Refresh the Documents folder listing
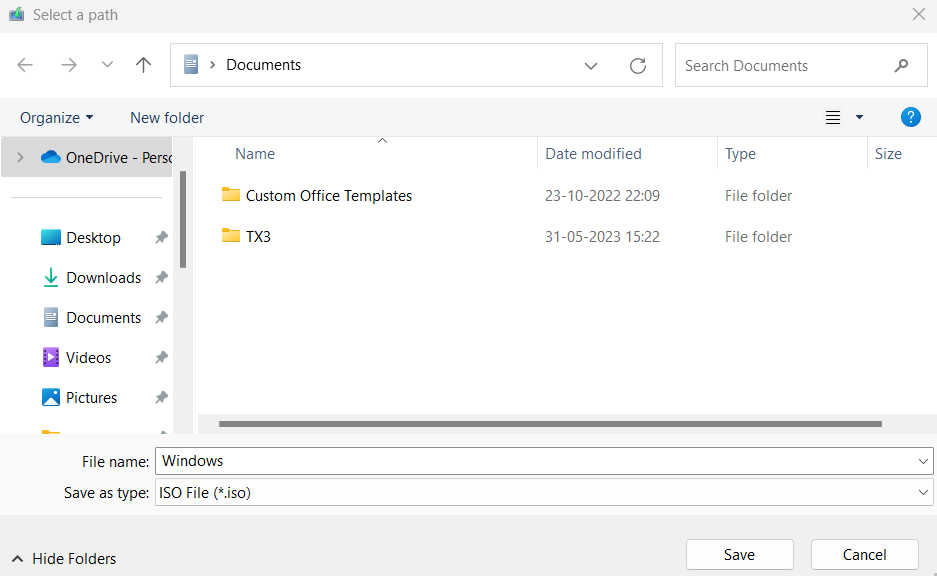The height and width of the screenshot is (576, 937). tap(637, 66)
